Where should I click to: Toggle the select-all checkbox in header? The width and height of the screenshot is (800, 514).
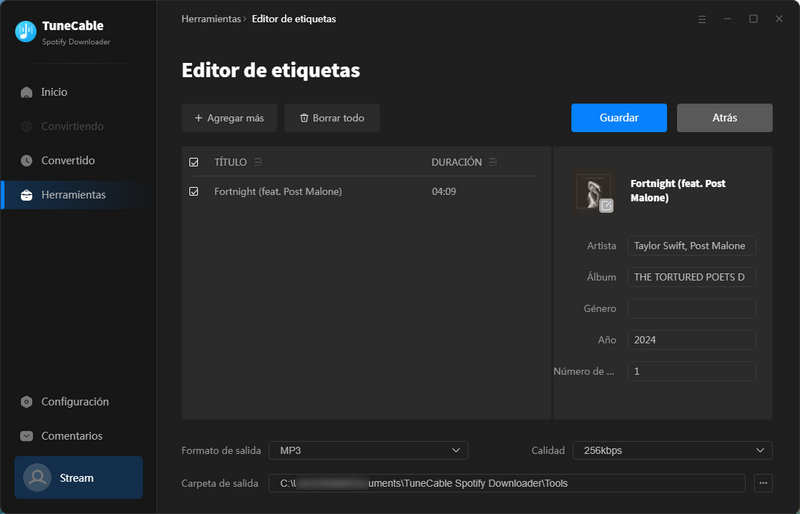(x=194, y=162)
